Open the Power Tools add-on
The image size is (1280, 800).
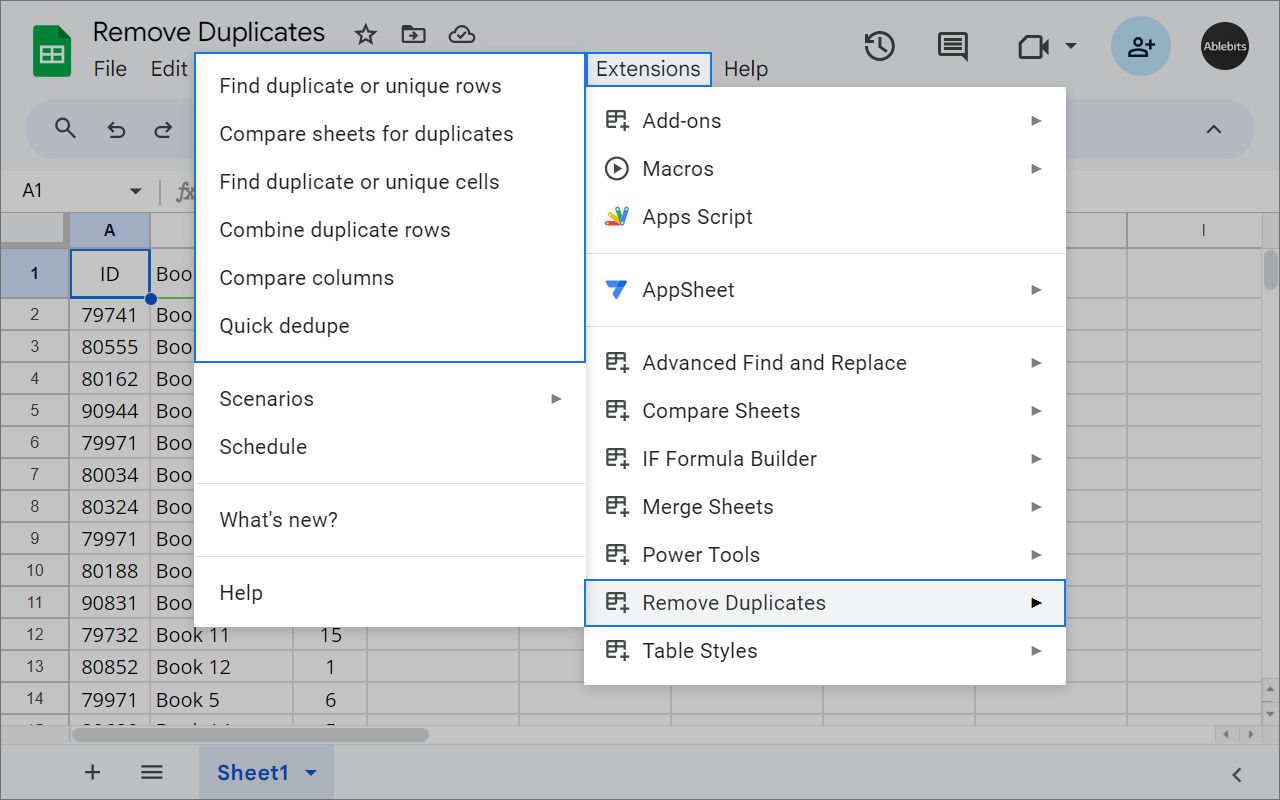(x=825, y=555)
